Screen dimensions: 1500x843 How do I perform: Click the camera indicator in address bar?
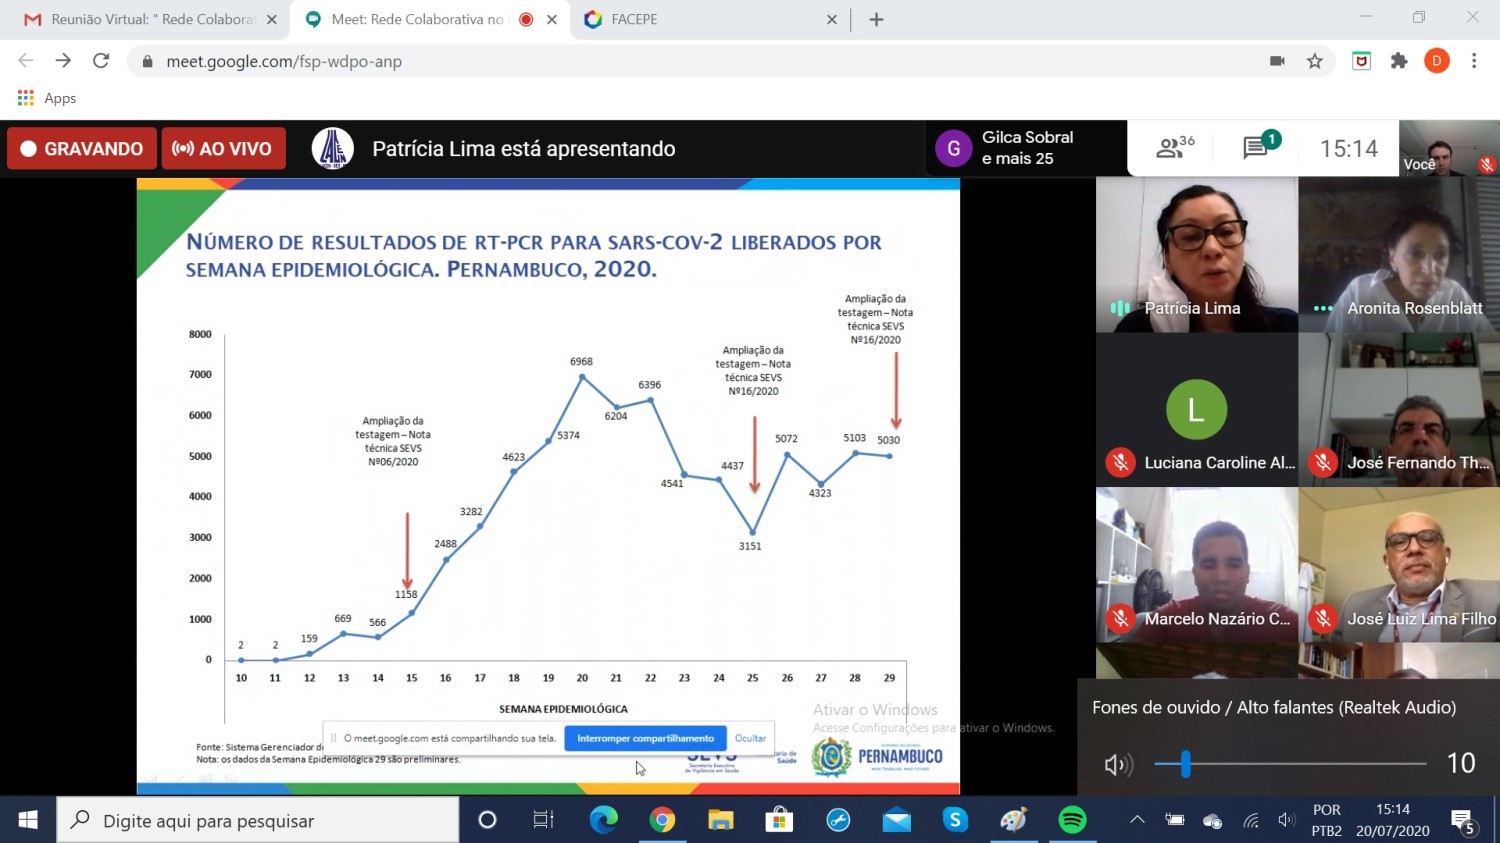point(1277,61)
